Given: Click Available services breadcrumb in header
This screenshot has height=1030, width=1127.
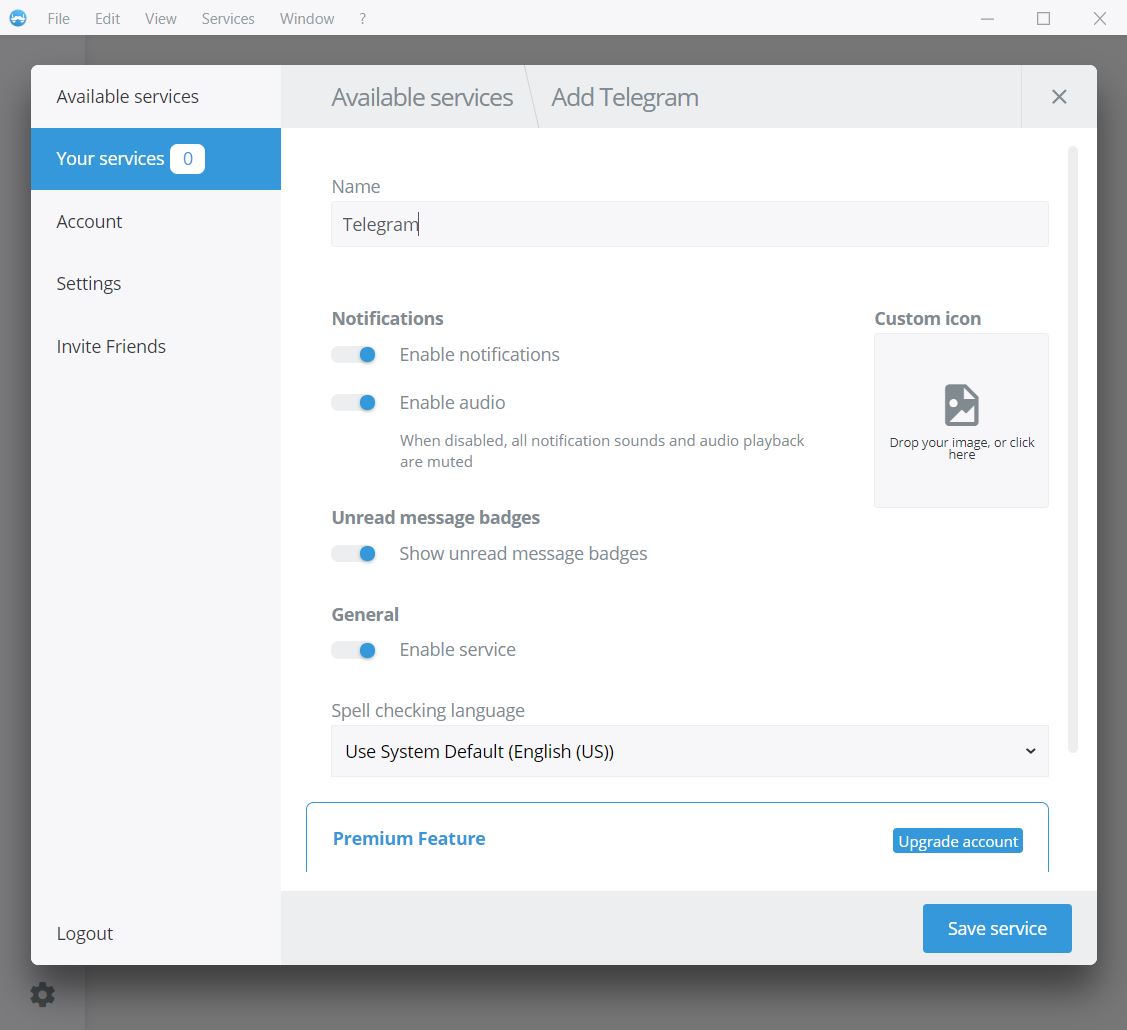Looking at the screenshot, I should click(x=422, y=97).
